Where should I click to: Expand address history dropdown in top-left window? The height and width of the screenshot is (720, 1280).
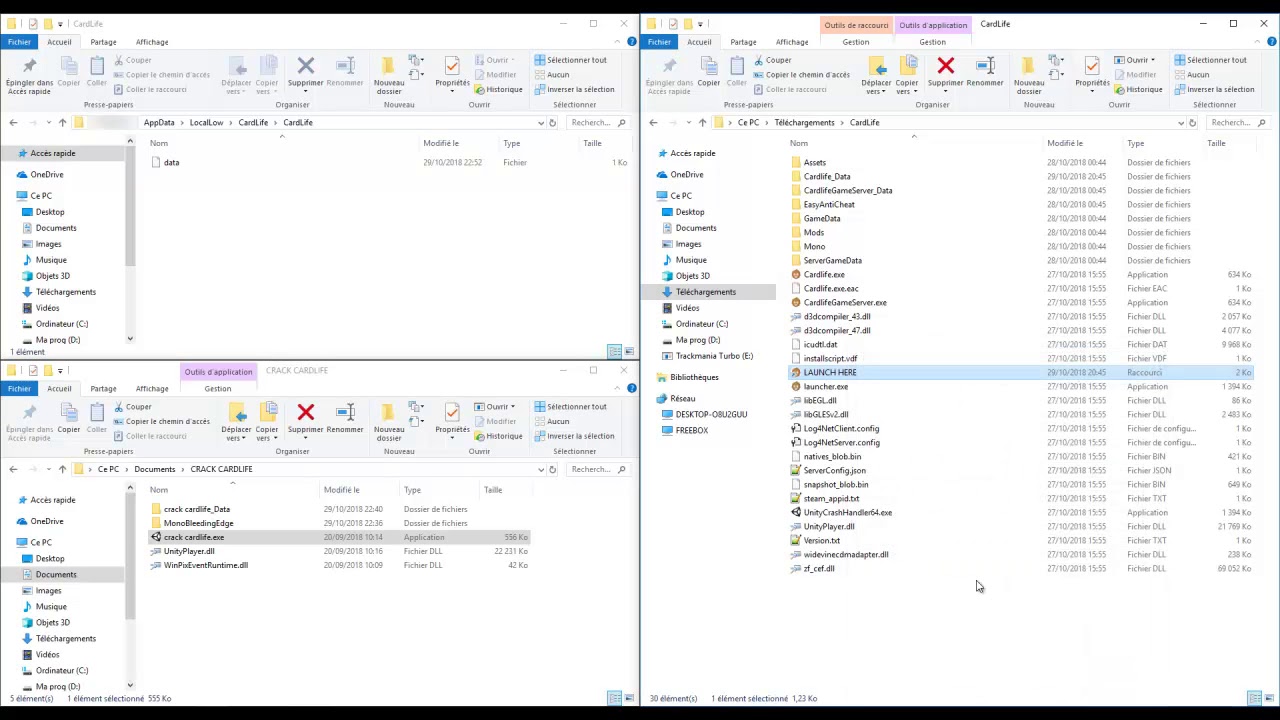point(541,123)
